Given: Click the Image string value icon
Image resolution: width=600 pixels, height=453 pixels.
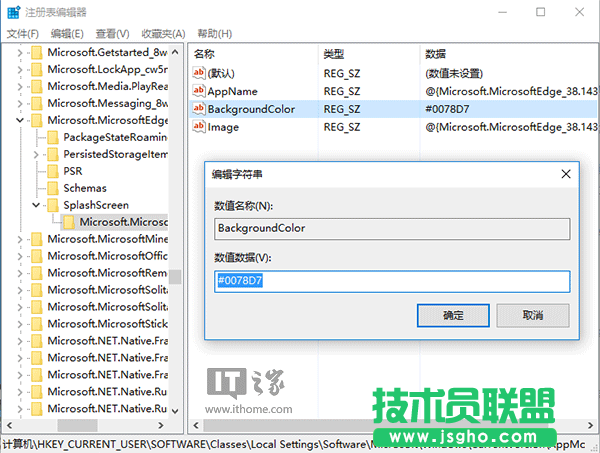Looking at the screenshot, I should 199,127.
